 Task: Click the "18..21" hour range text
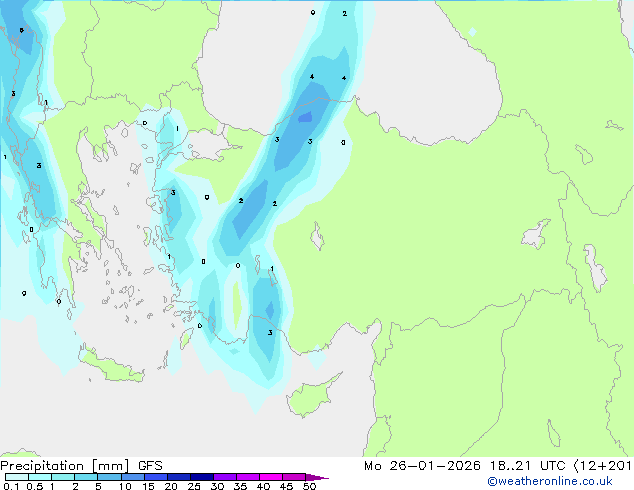(x=511, y=466)
